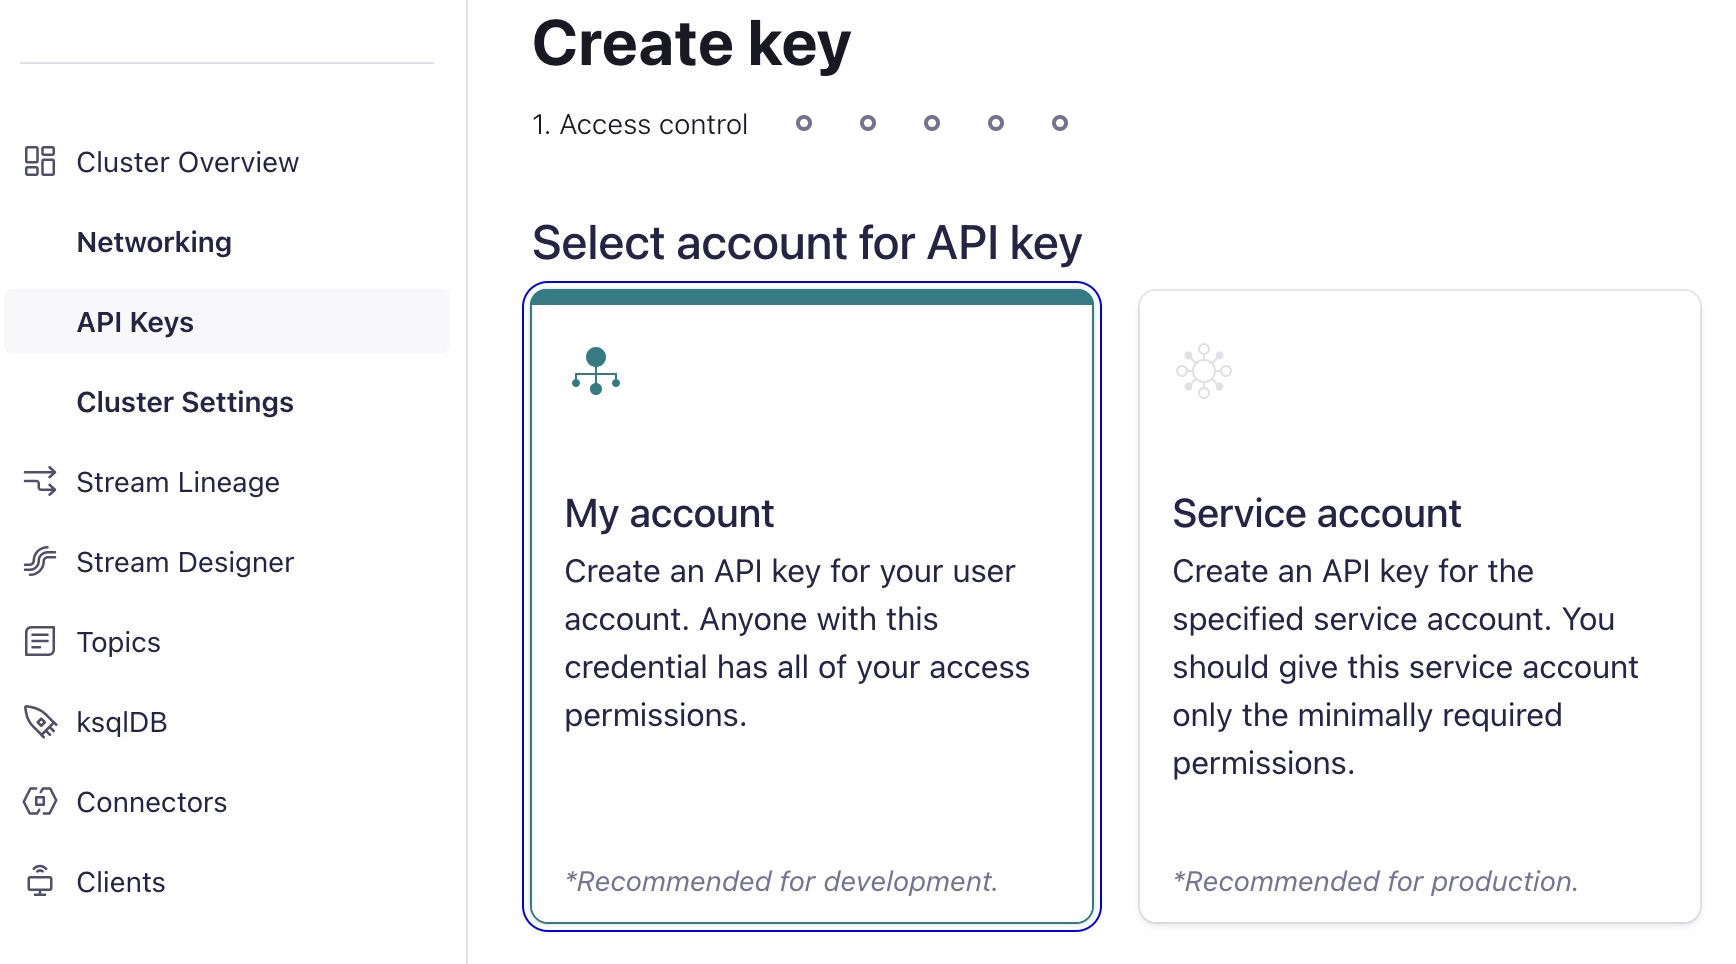This screenshot has height=964, width=1736.
Task: Click the Topics document icon
Action: [x=40, y=642]
